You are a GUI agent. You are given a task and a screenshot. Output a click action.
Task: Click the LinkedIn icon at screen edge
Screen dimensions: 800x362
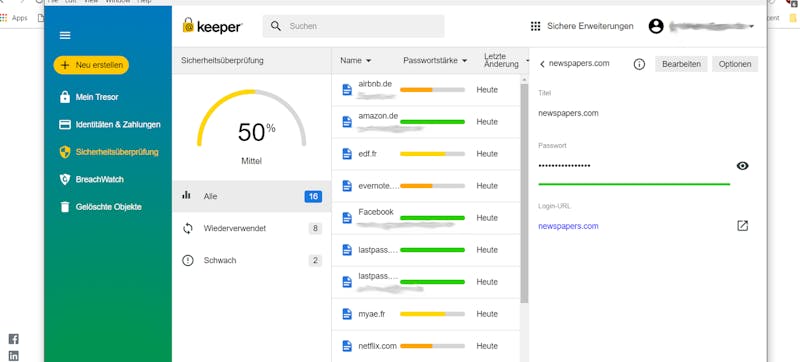pos(14,356)
